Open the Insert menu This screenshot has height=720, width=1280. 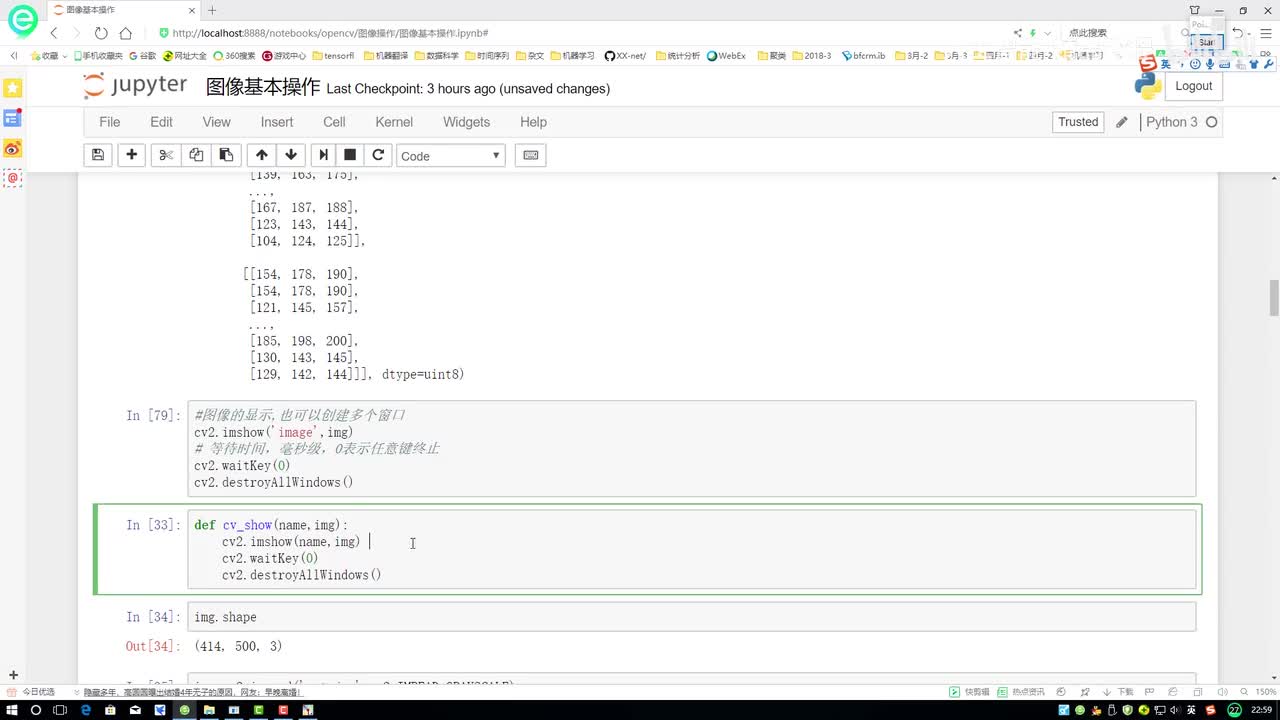tap(277, 122)
